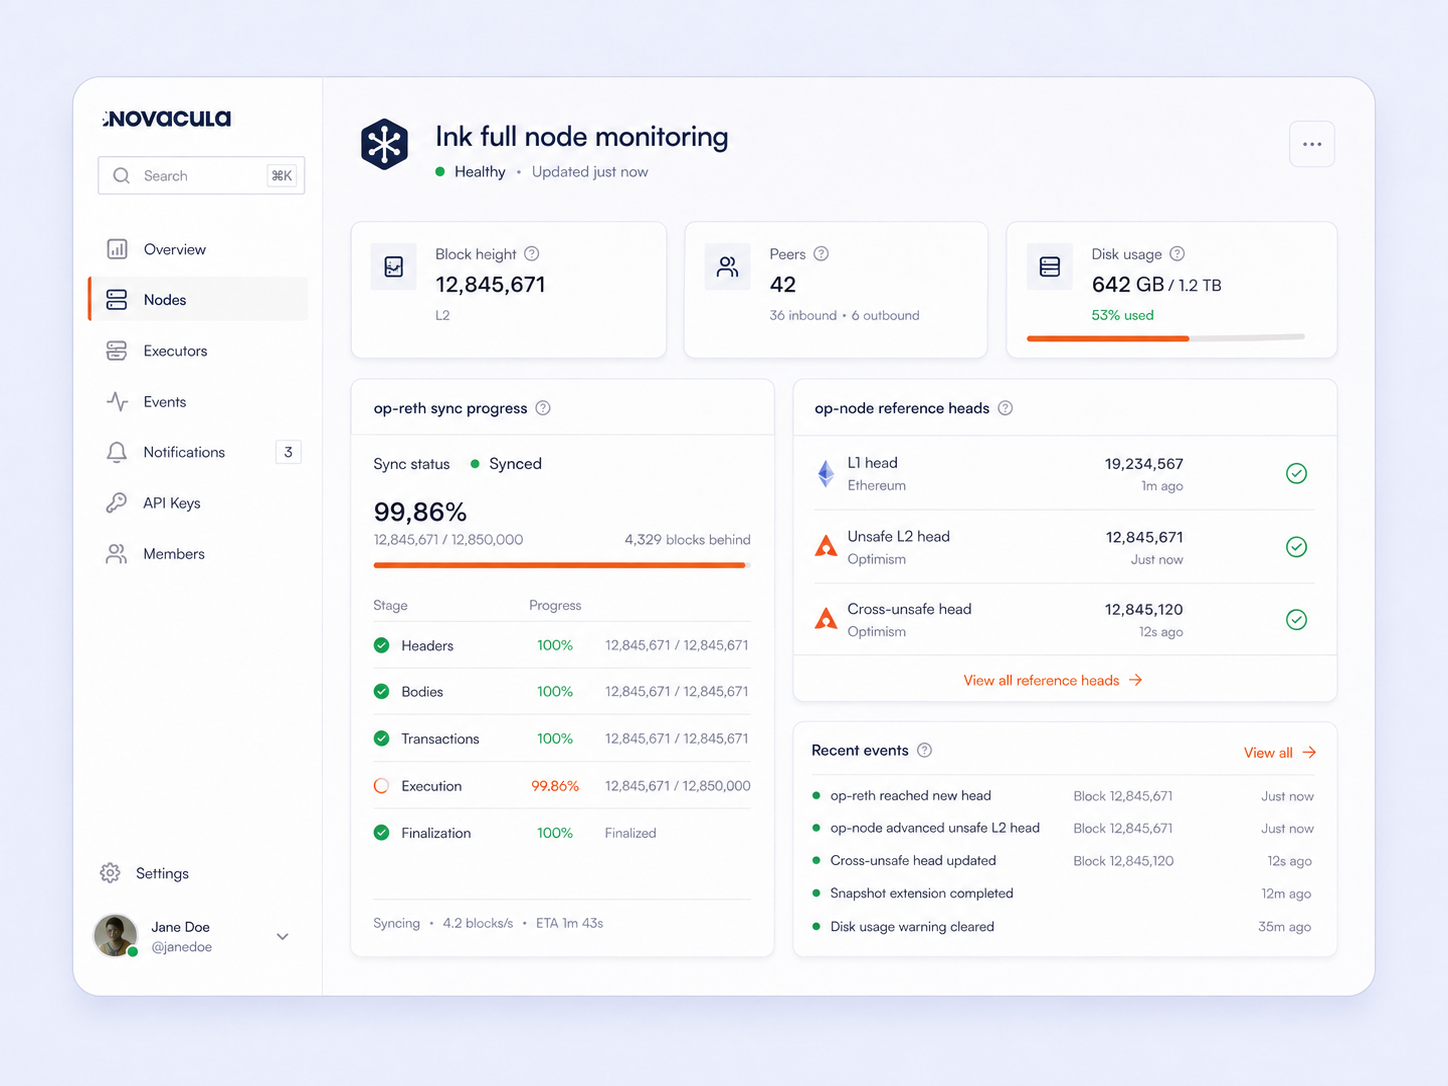The width and height of the screenshot is (1448, 1086).
Task: Open Settings in the sidebar
Action: click(145, 873)
